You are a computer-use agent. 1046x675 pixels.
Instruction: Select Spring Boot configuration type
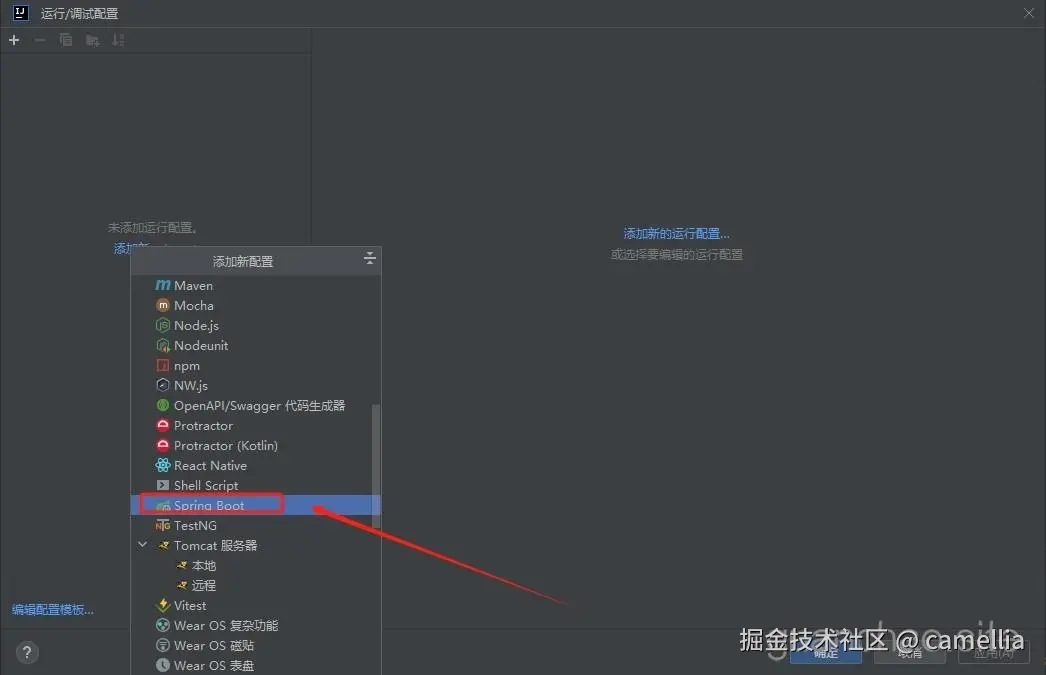[255, 506]
